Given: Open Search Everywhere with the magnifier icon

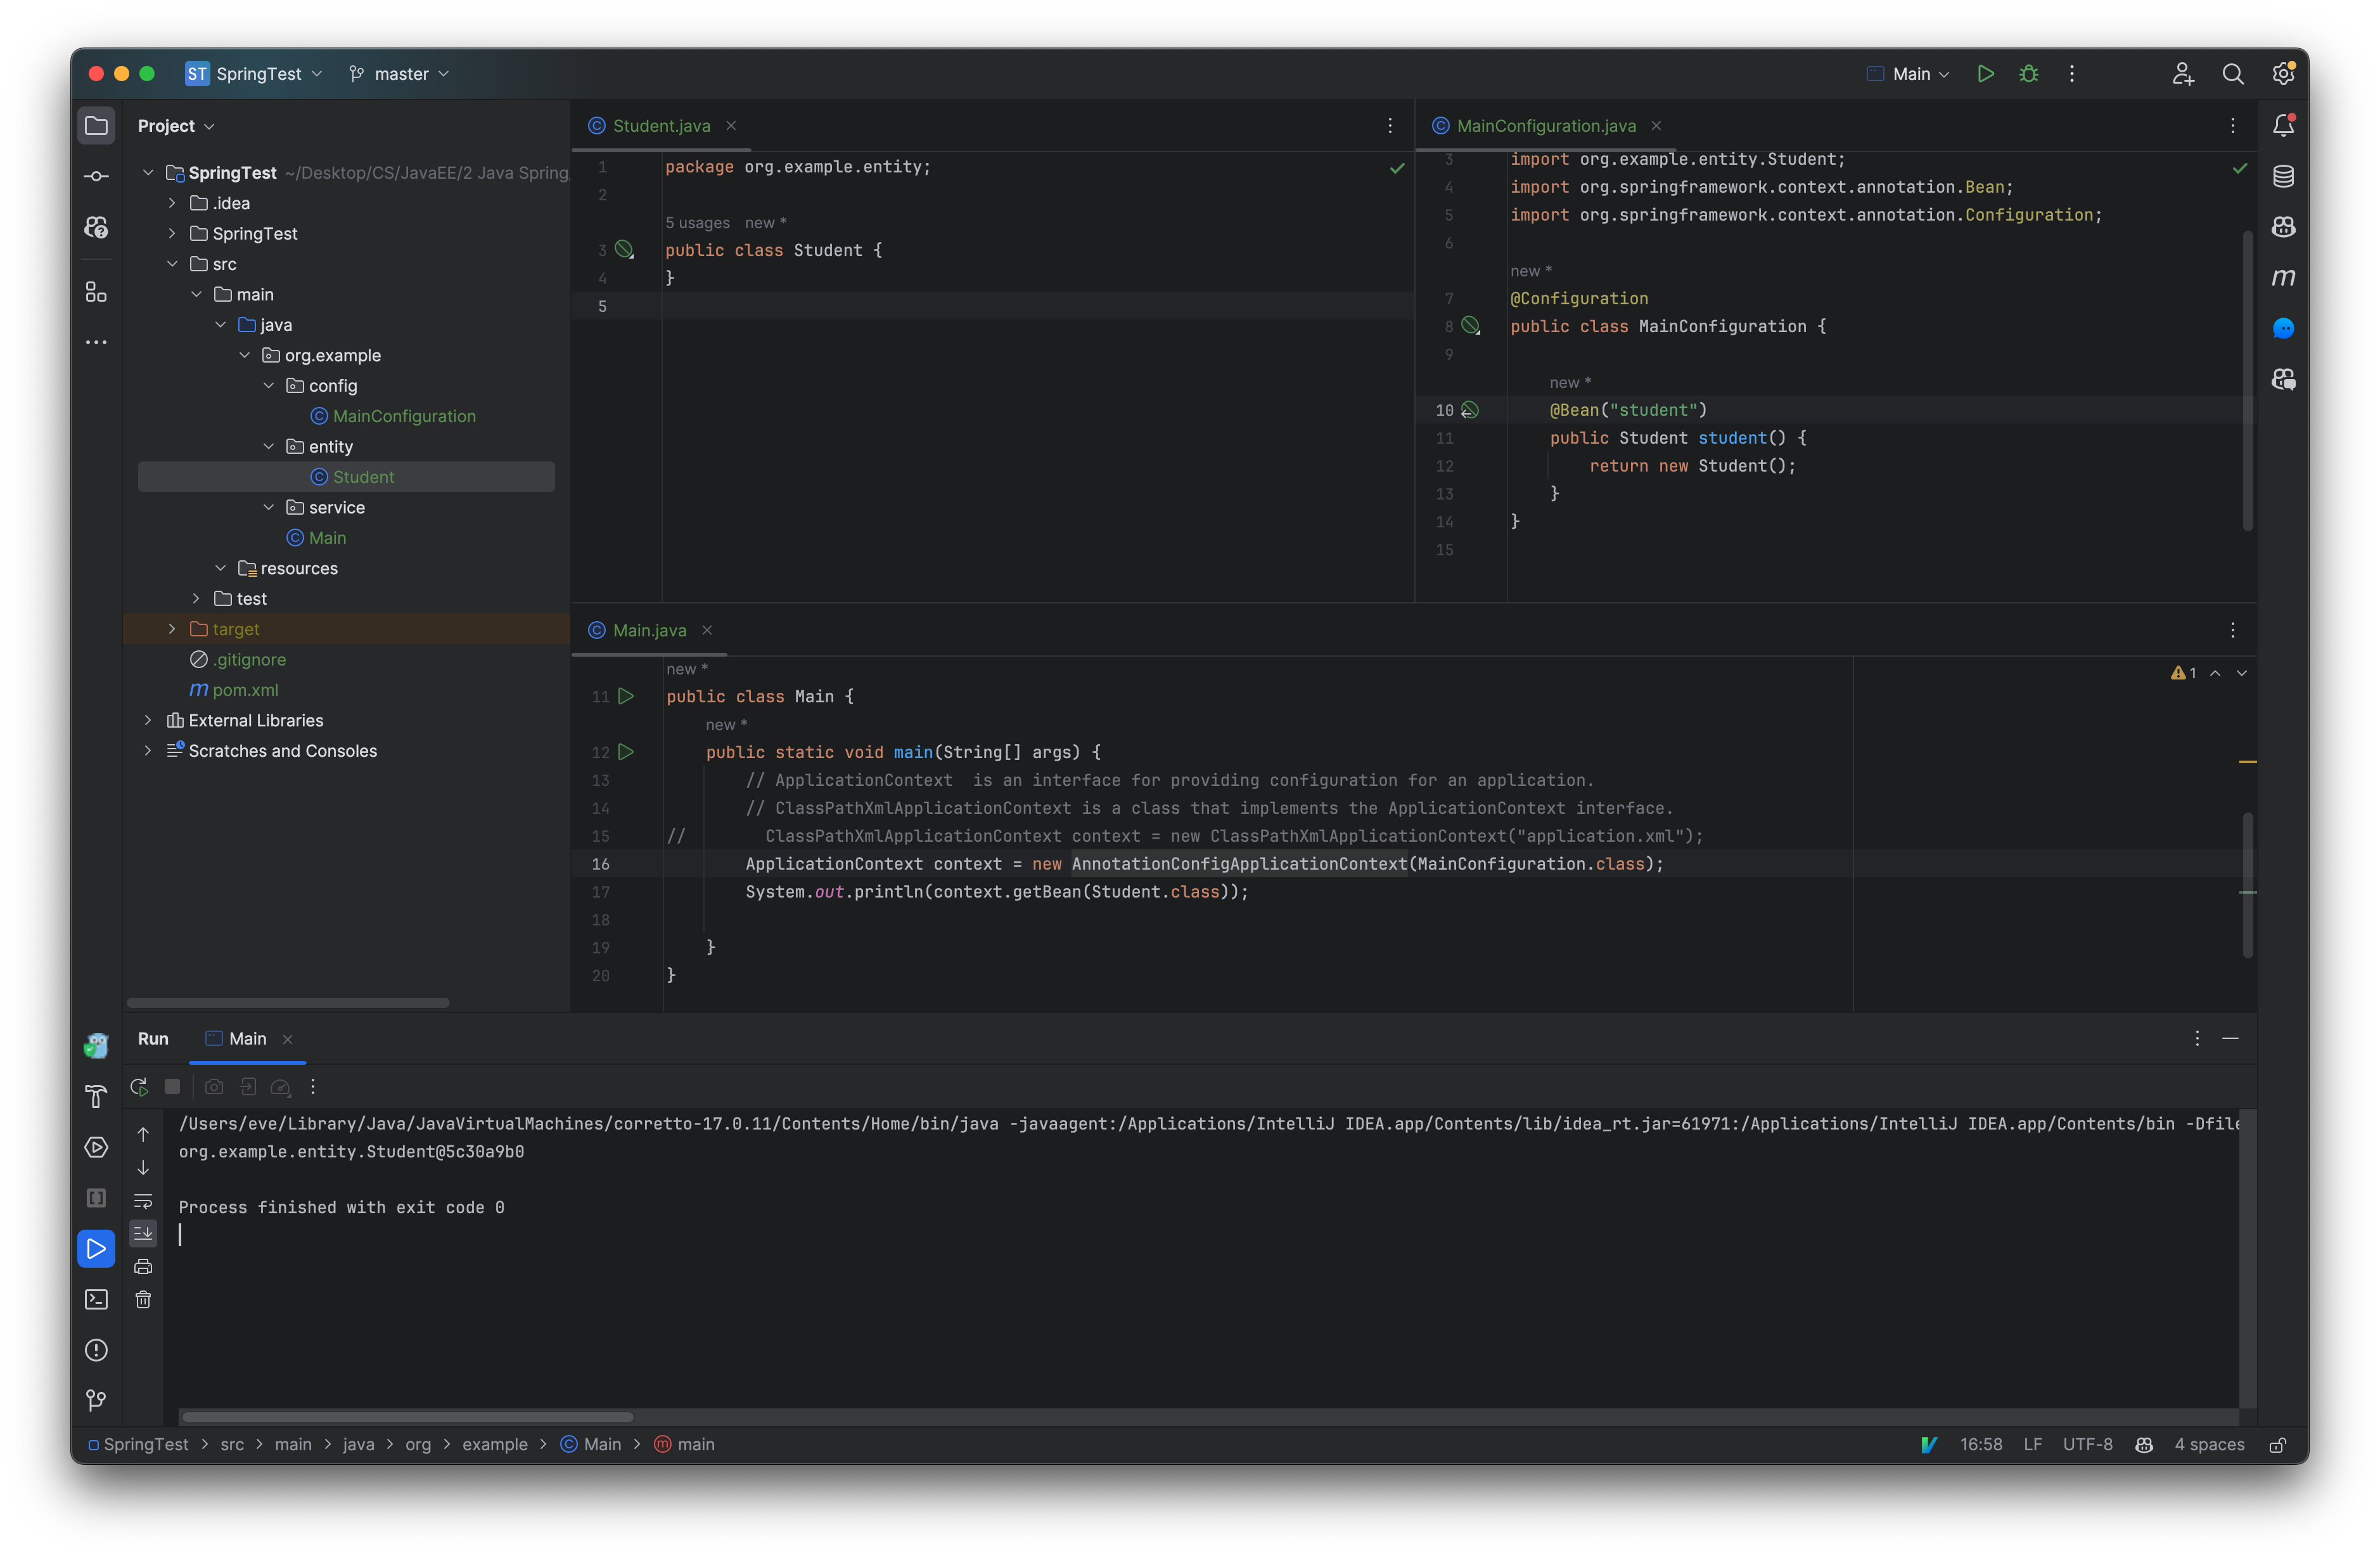Looking at the screenshot, I should click(2234, 73).
